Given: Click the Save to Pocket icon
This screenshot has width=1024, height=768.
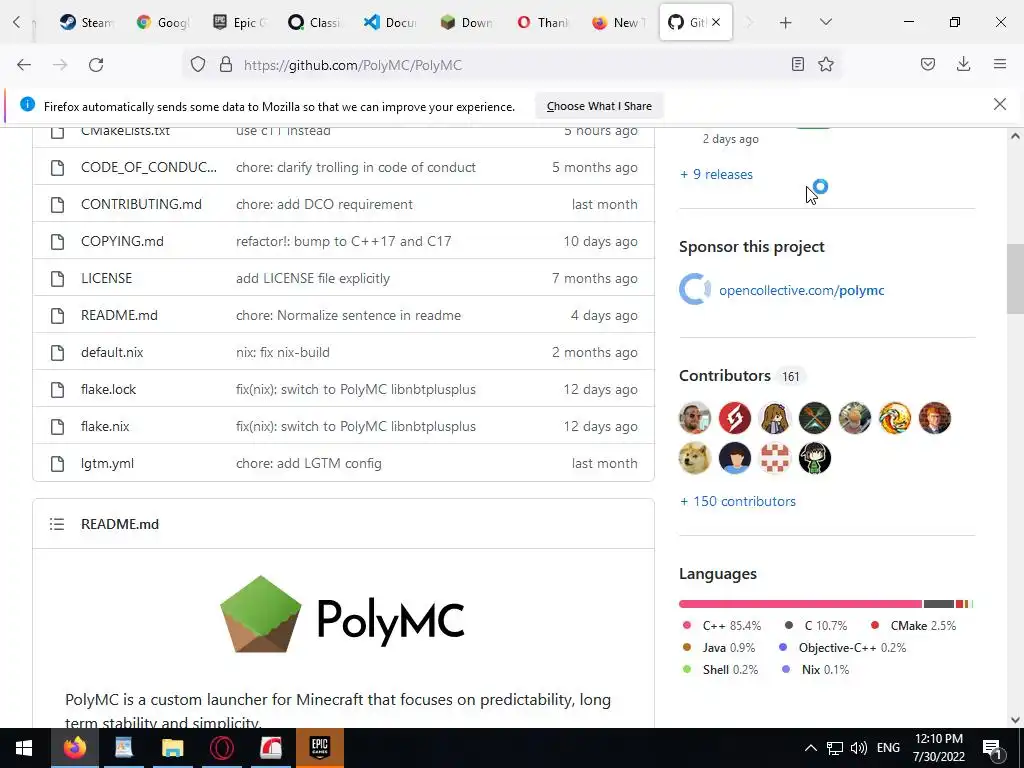Looking at the screenshot, I should click(928, 64).
